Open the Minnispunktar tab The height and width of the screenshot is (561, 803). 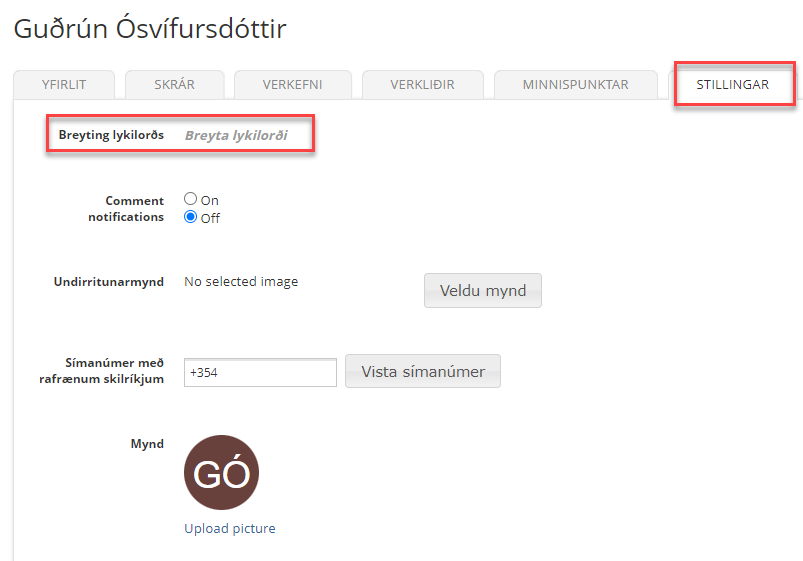[x=575, y=85]
